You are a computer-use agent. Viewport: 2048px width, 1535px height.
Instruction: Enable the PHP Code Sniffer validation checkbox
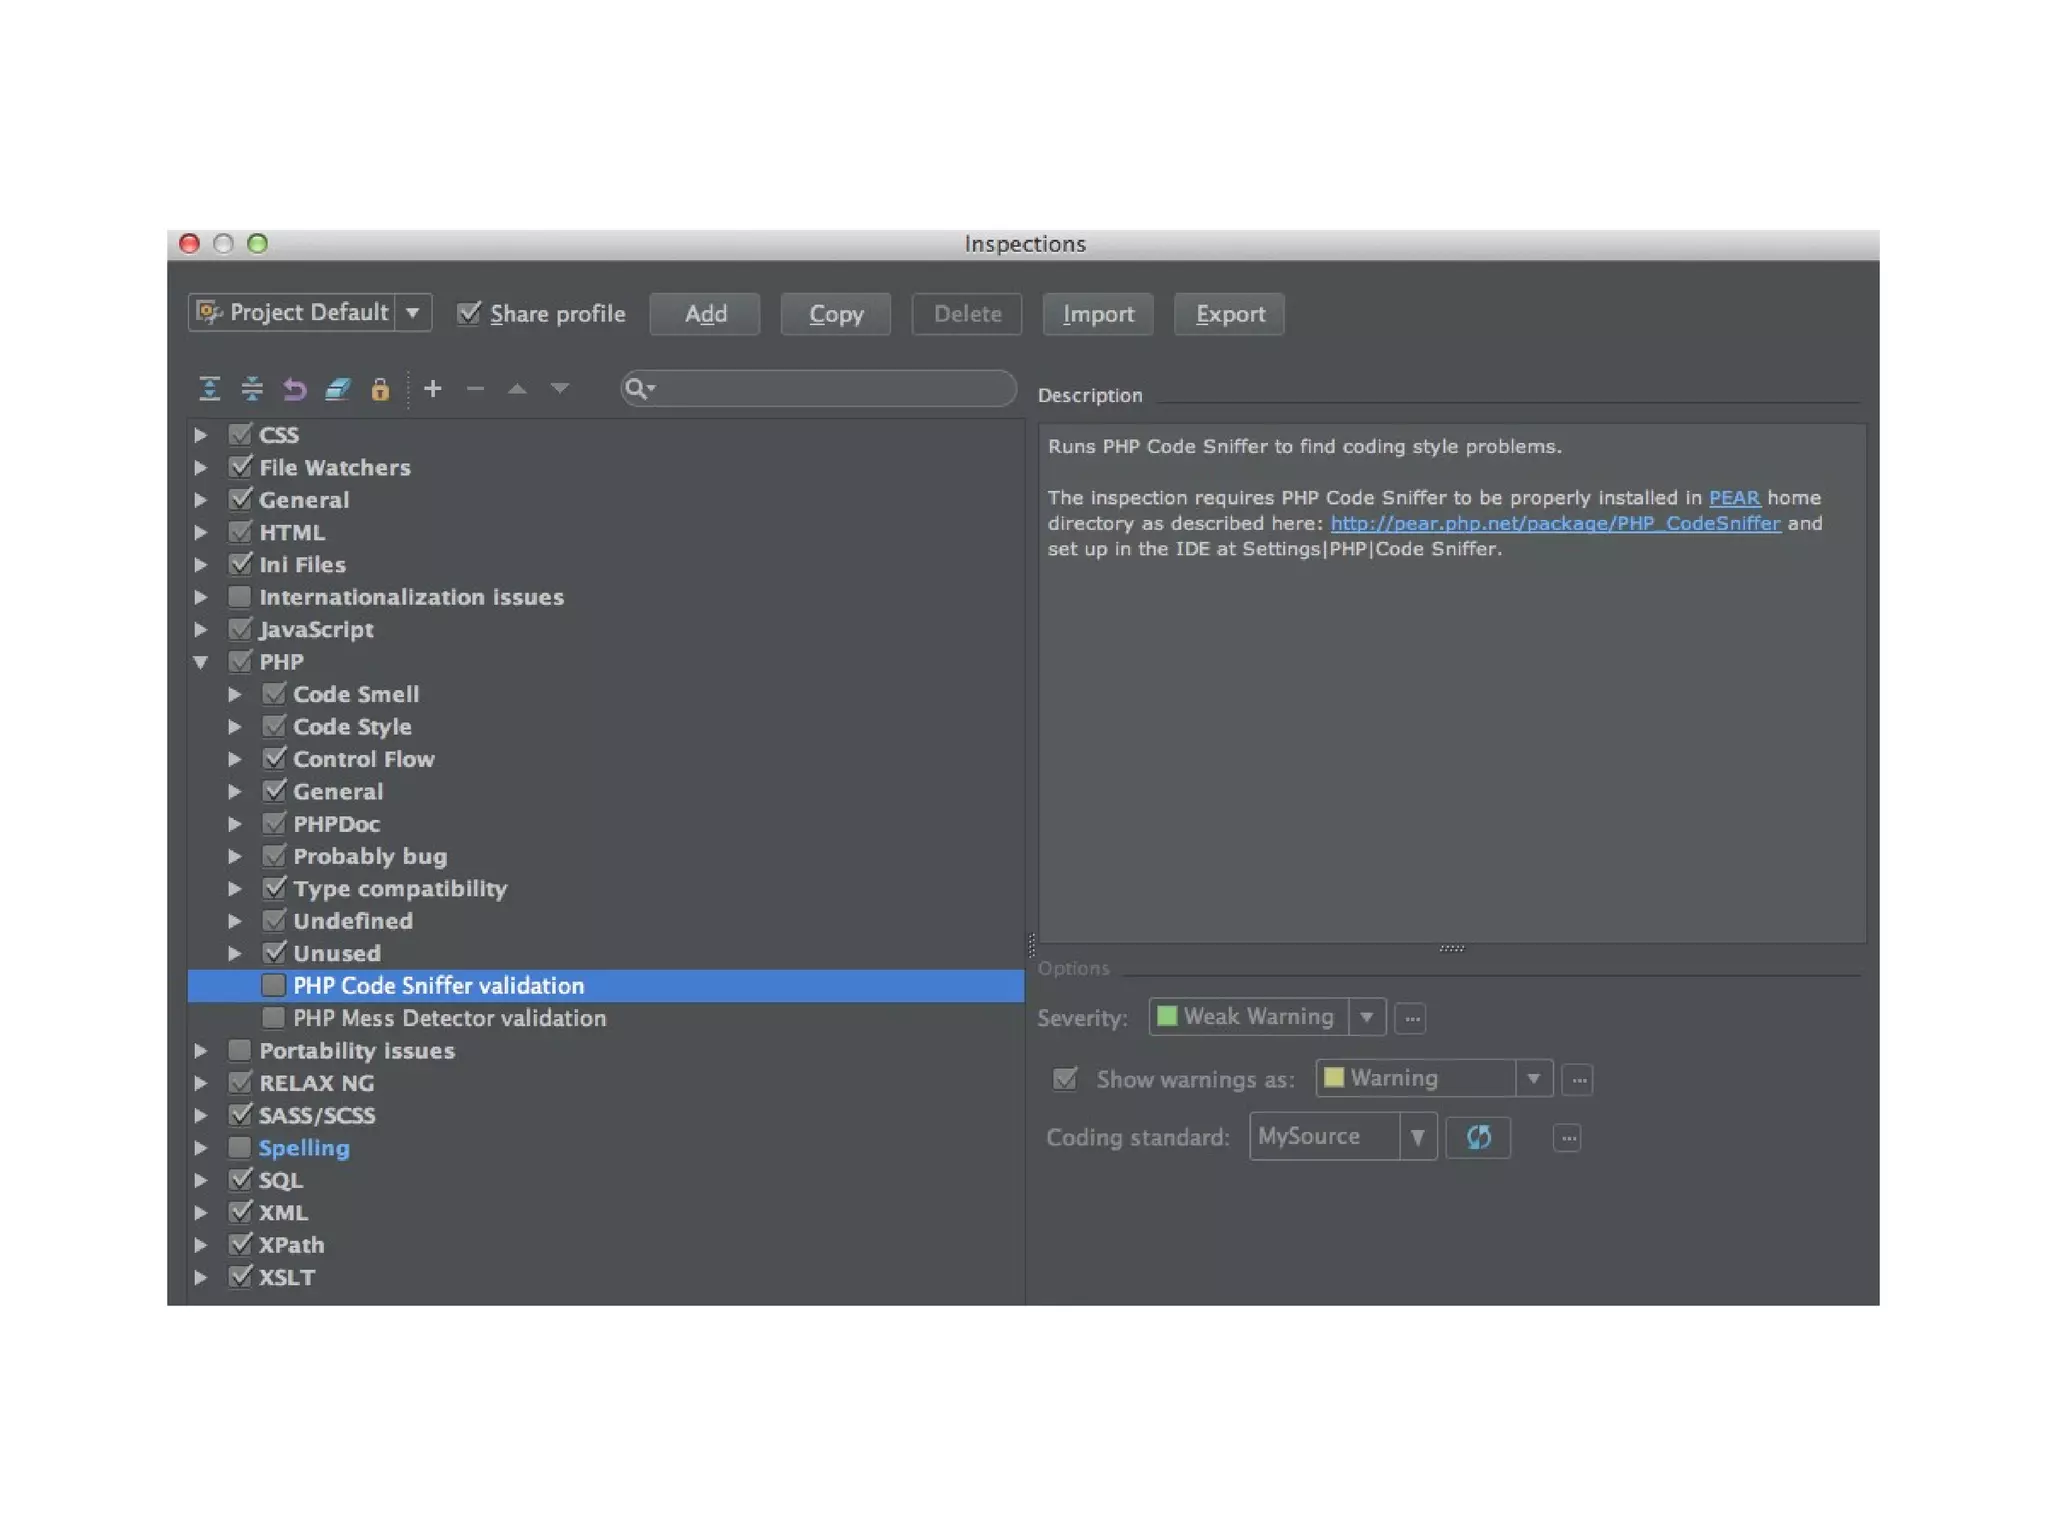[273, 985]
